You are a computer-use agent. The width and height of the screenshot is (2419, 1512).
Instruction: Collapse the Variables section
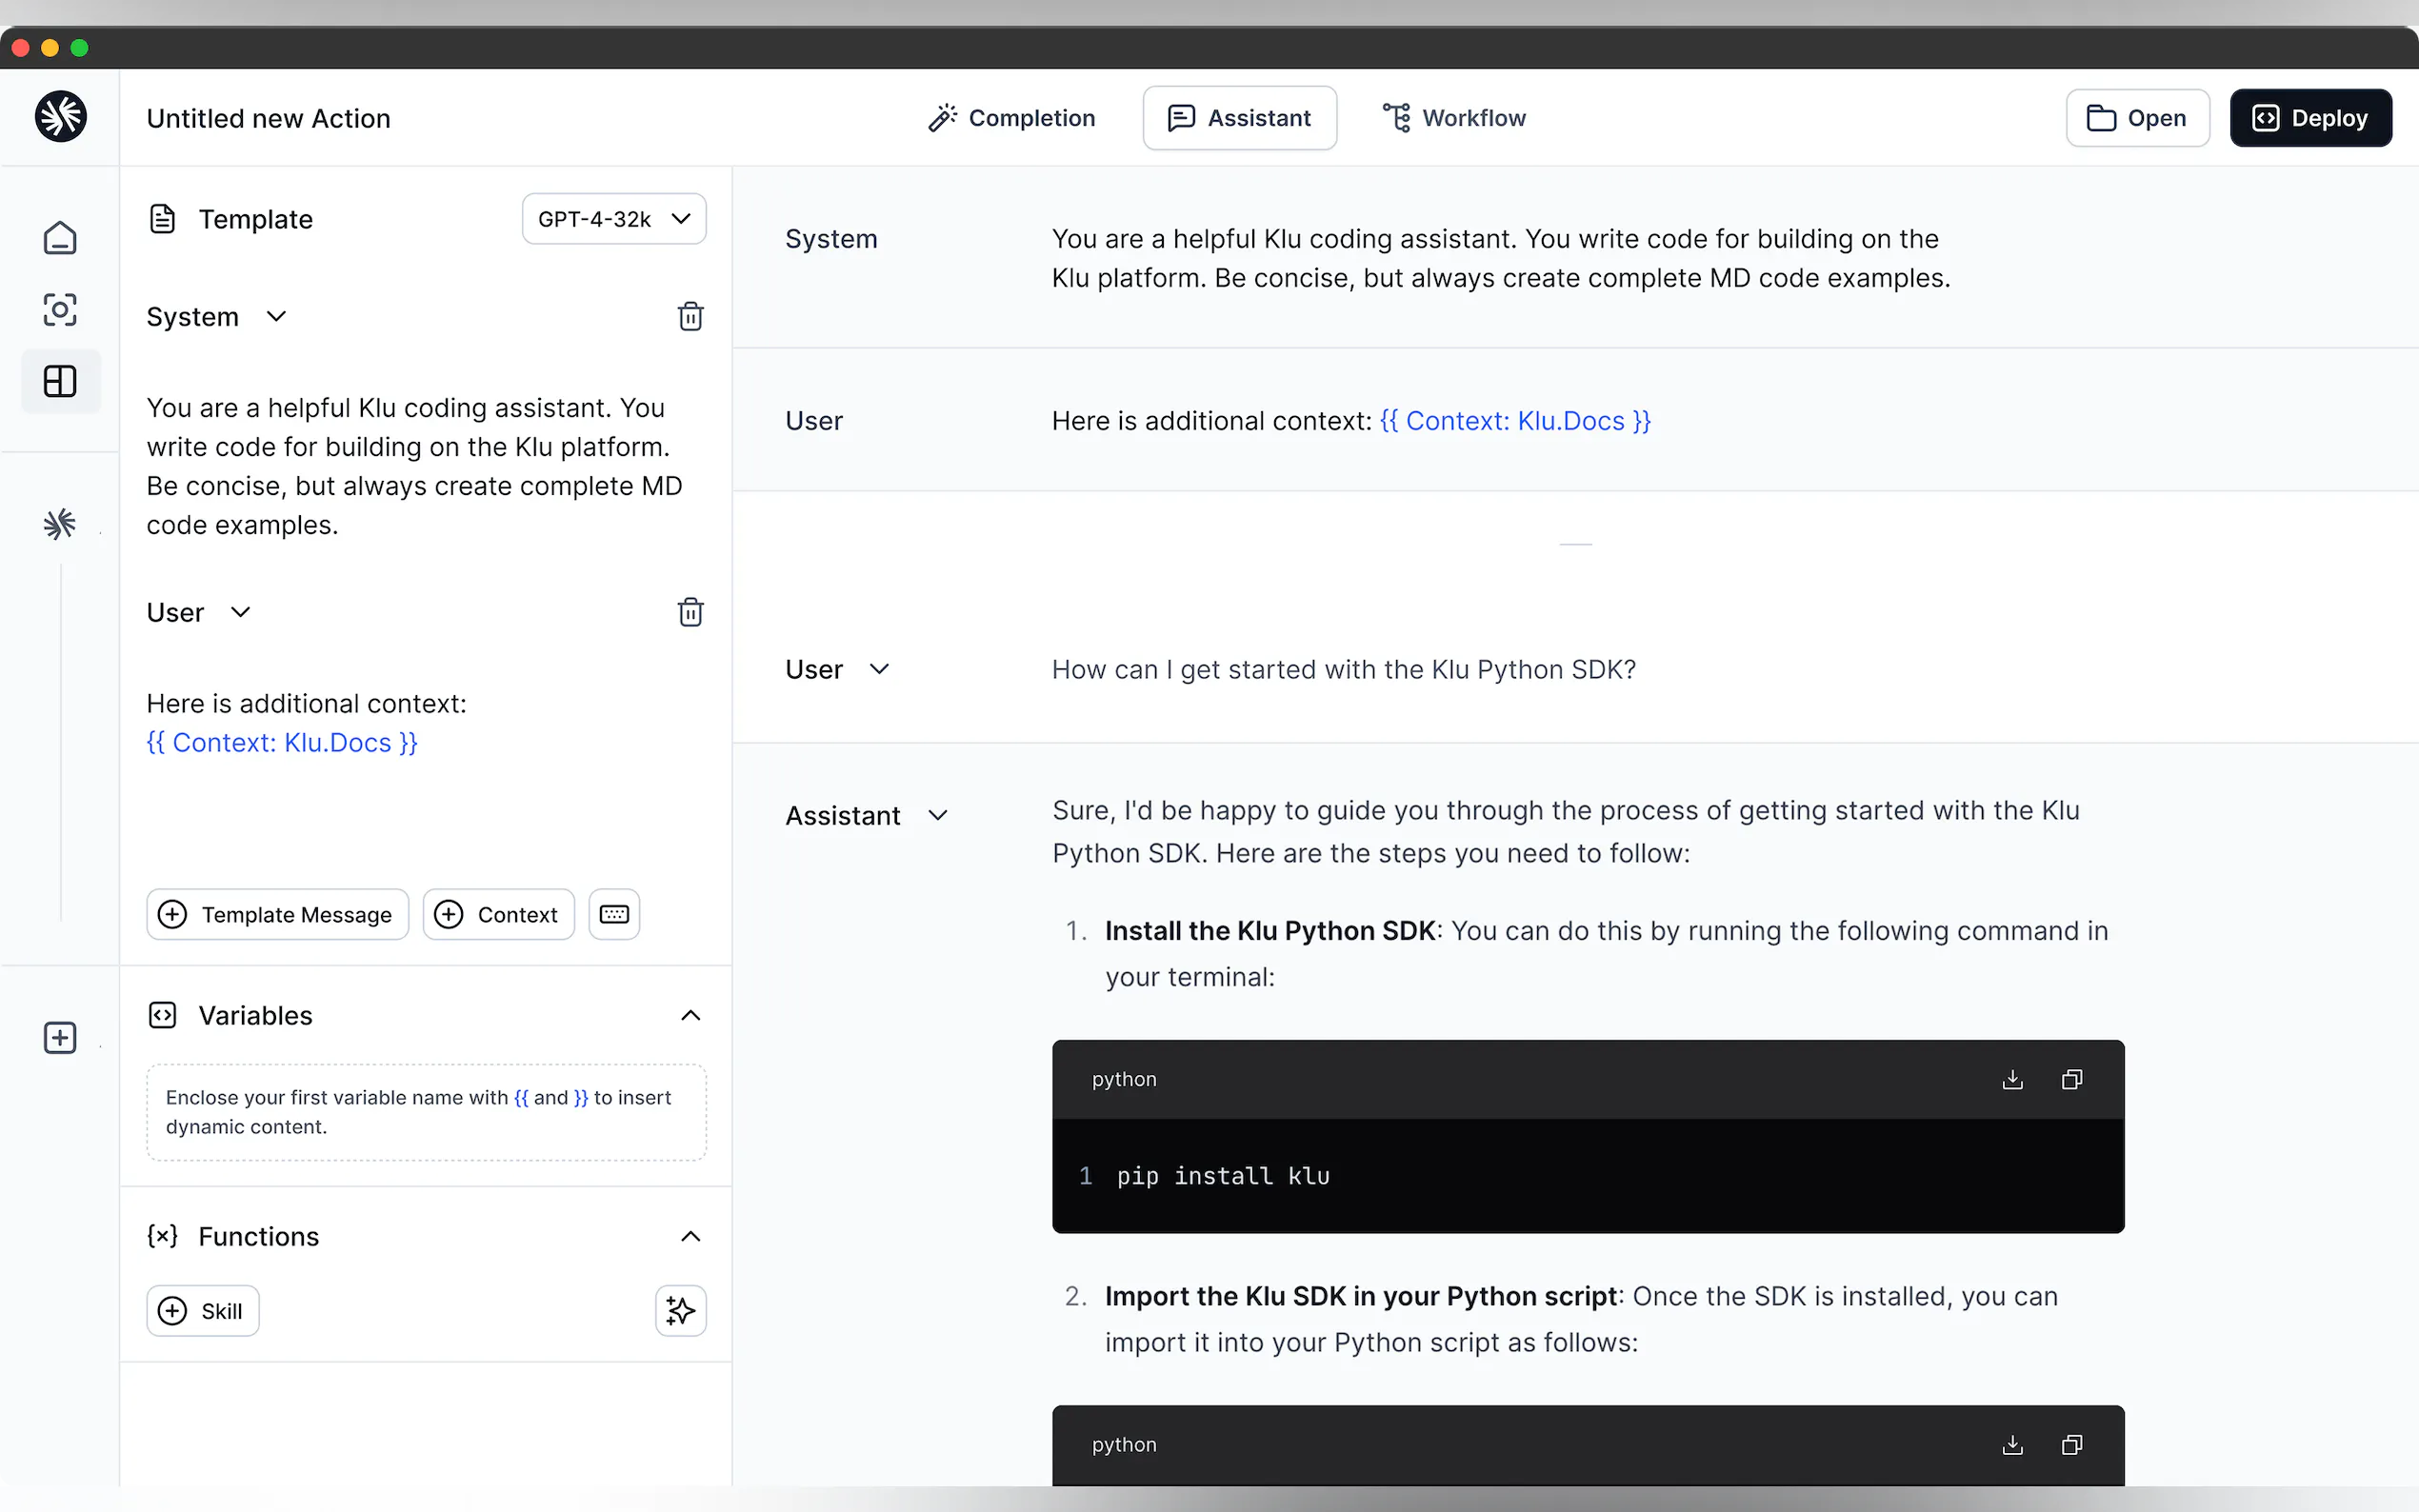[x=690, y=1016]
